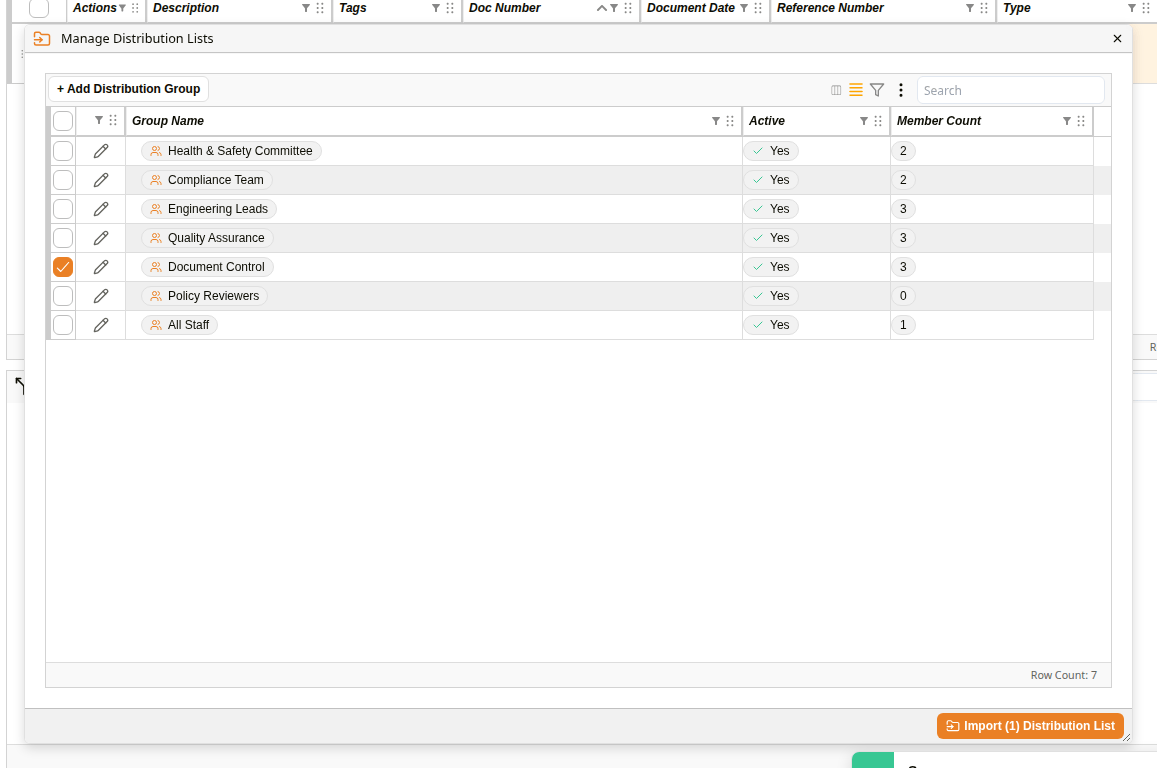Select the Health & Safety Committee checkbox

click(x=63, y=151)
